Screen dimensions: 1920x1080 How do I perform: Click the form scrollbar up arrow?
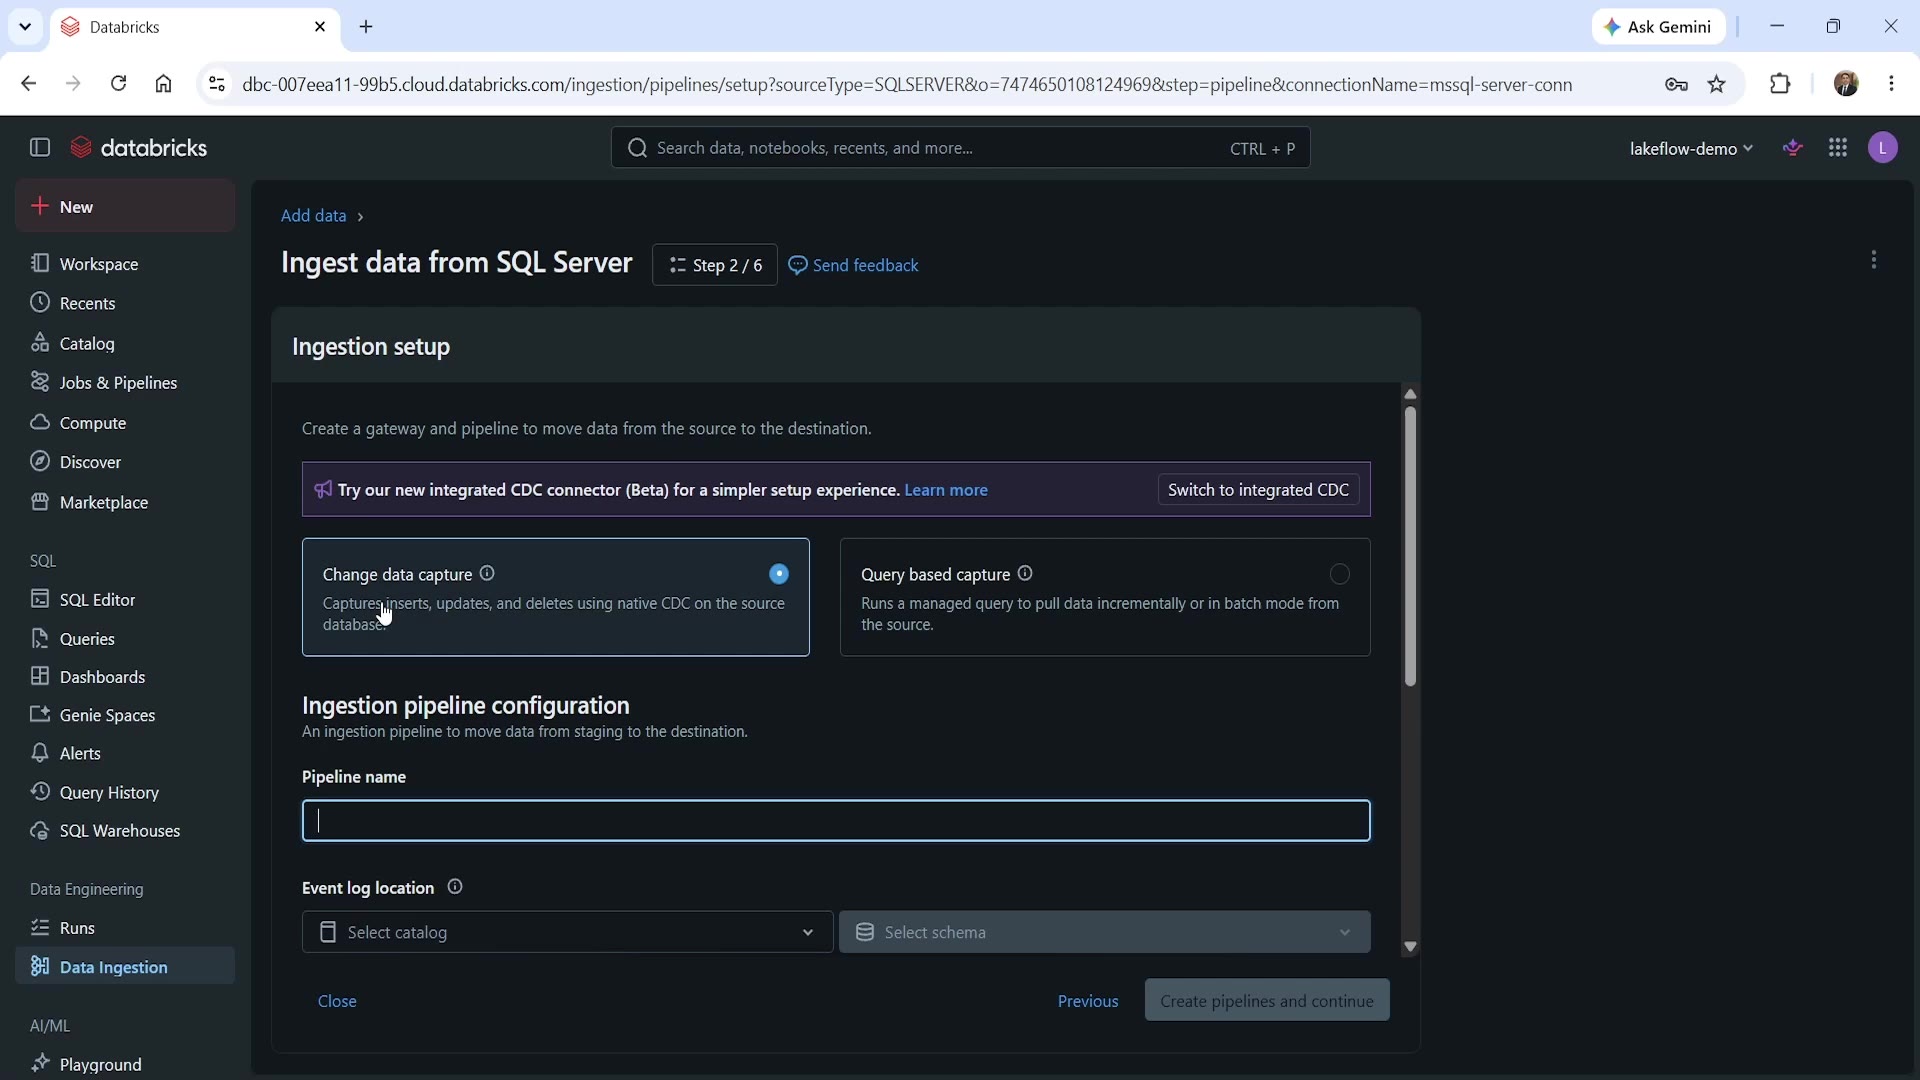pyautogui.click(x=1410, y=394)
